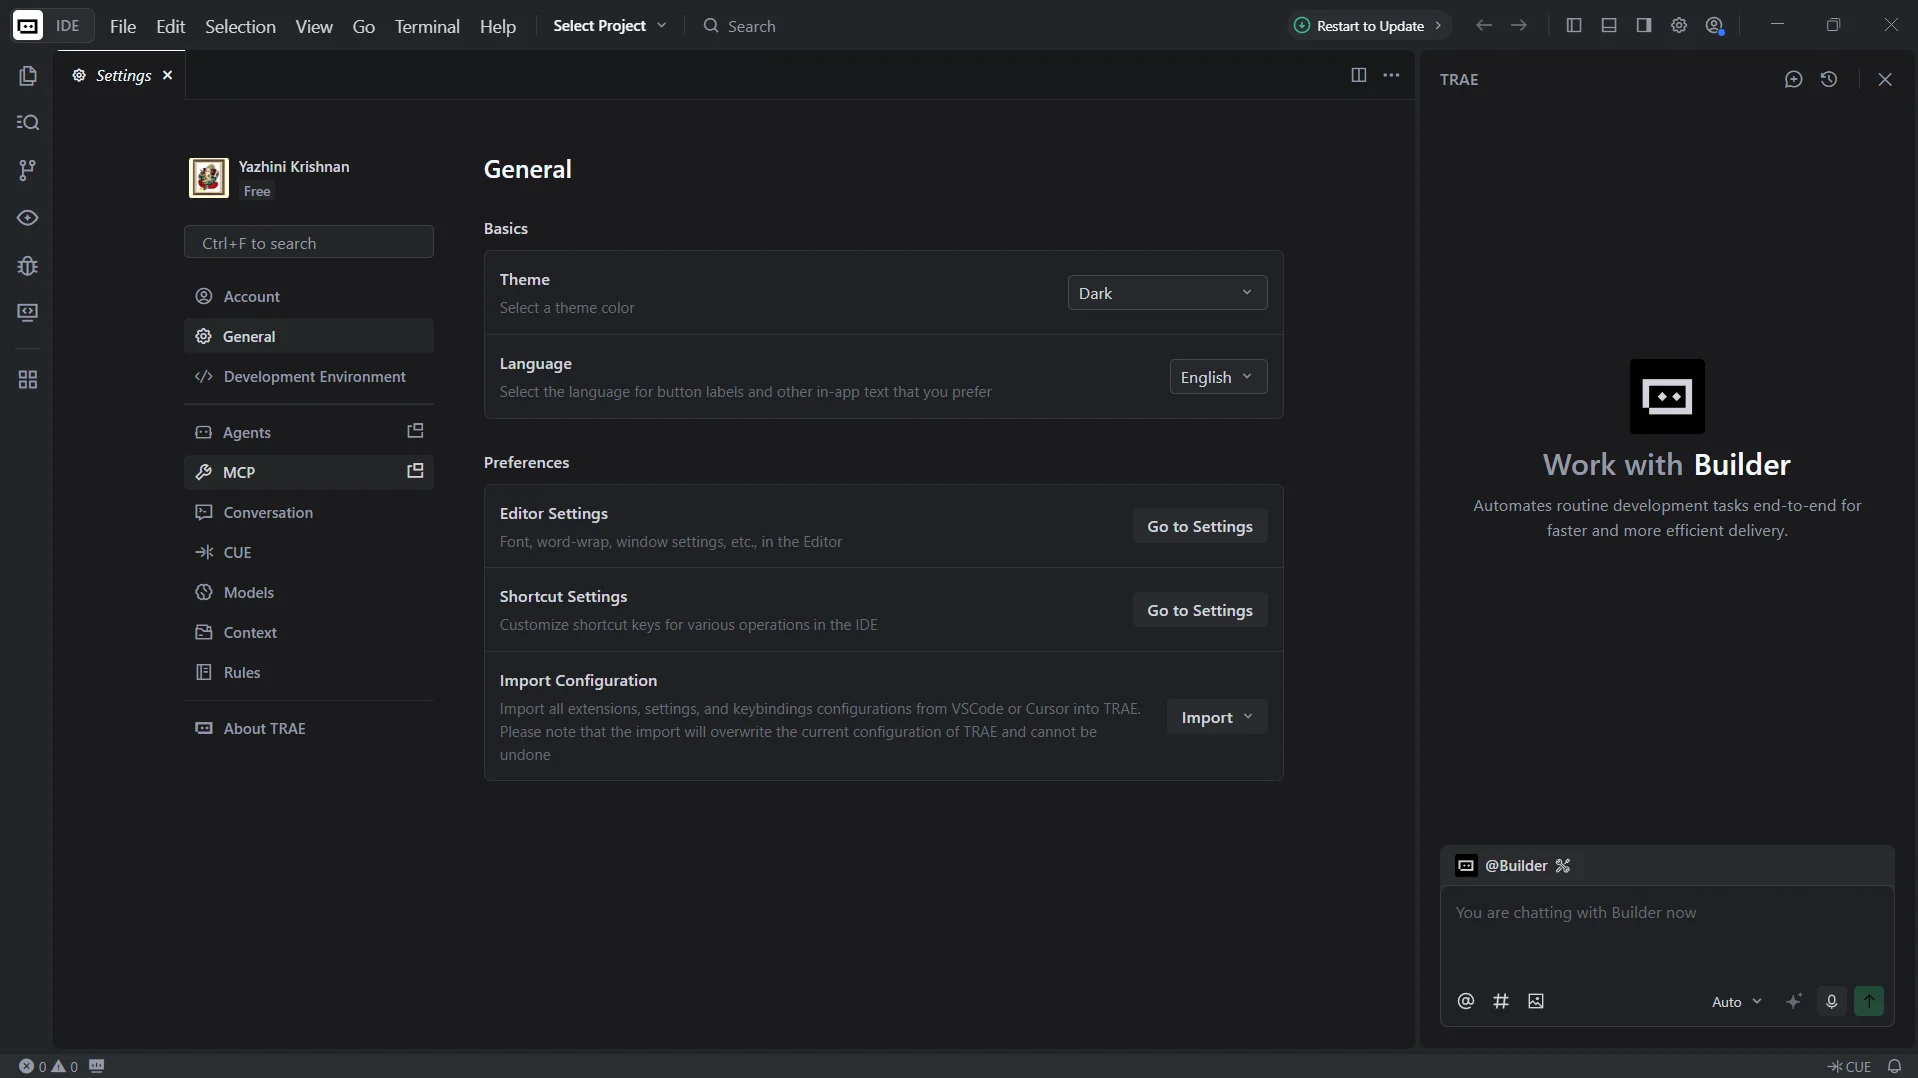Image resolution: width=1918 pixels, height=1078 pixels.
Task: Open the notifications bell in status bar
Action: pyautogui.click(x=1893, y=1066)
